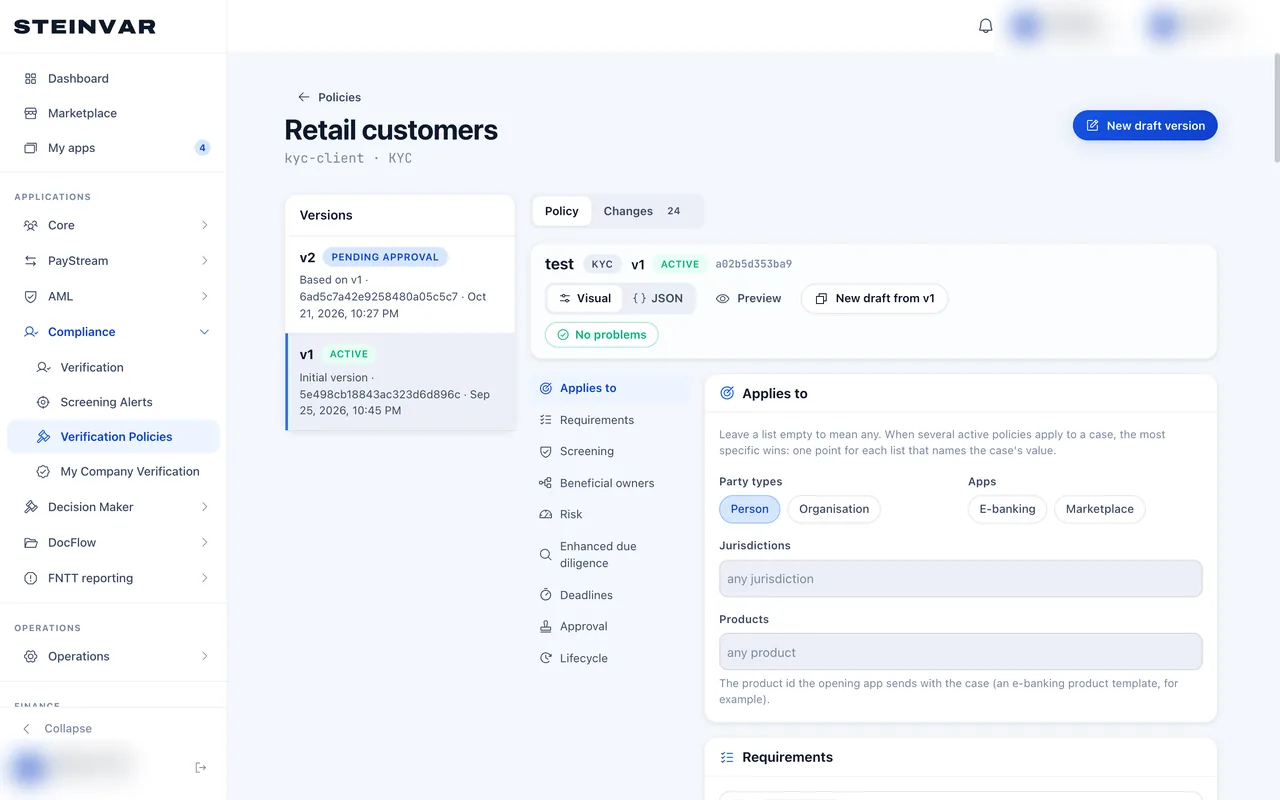Click the My apps count badge 4
This screenshot has width=1280, height=800.
(x=203, y=148)
